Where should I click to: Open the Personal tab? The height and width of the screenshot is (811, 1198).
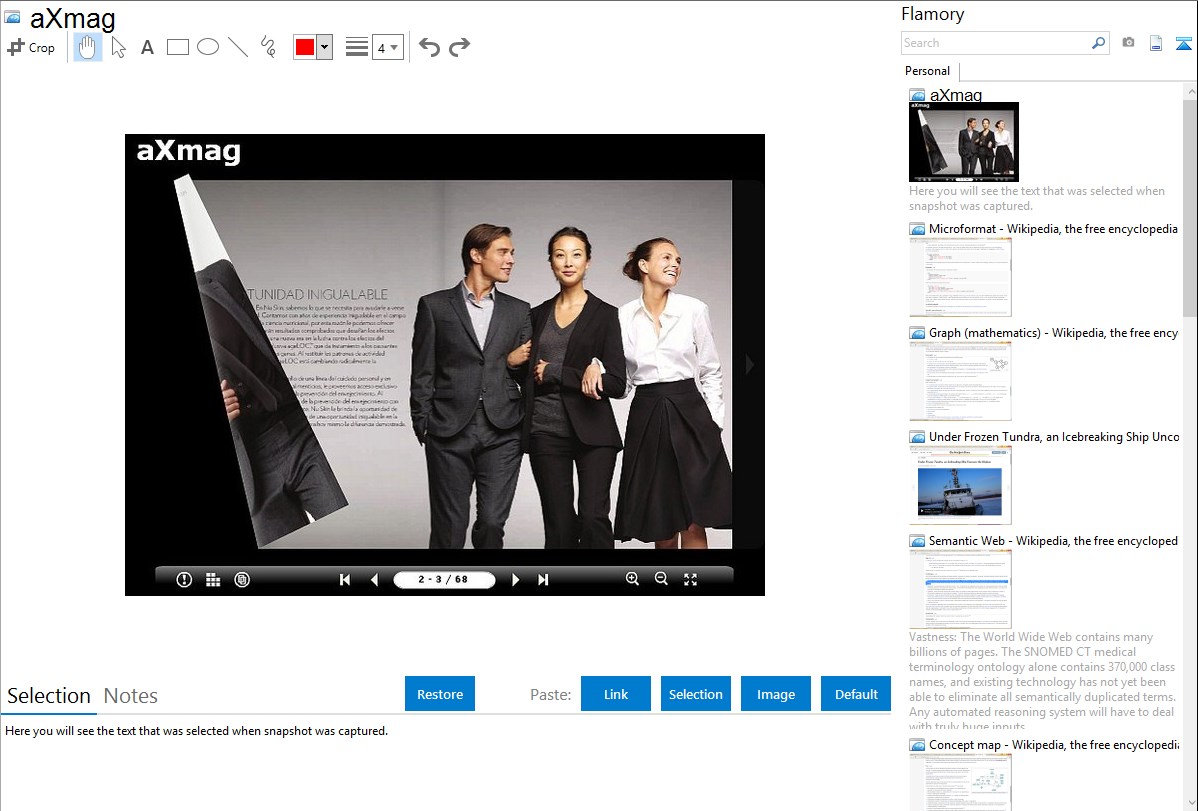927,71
